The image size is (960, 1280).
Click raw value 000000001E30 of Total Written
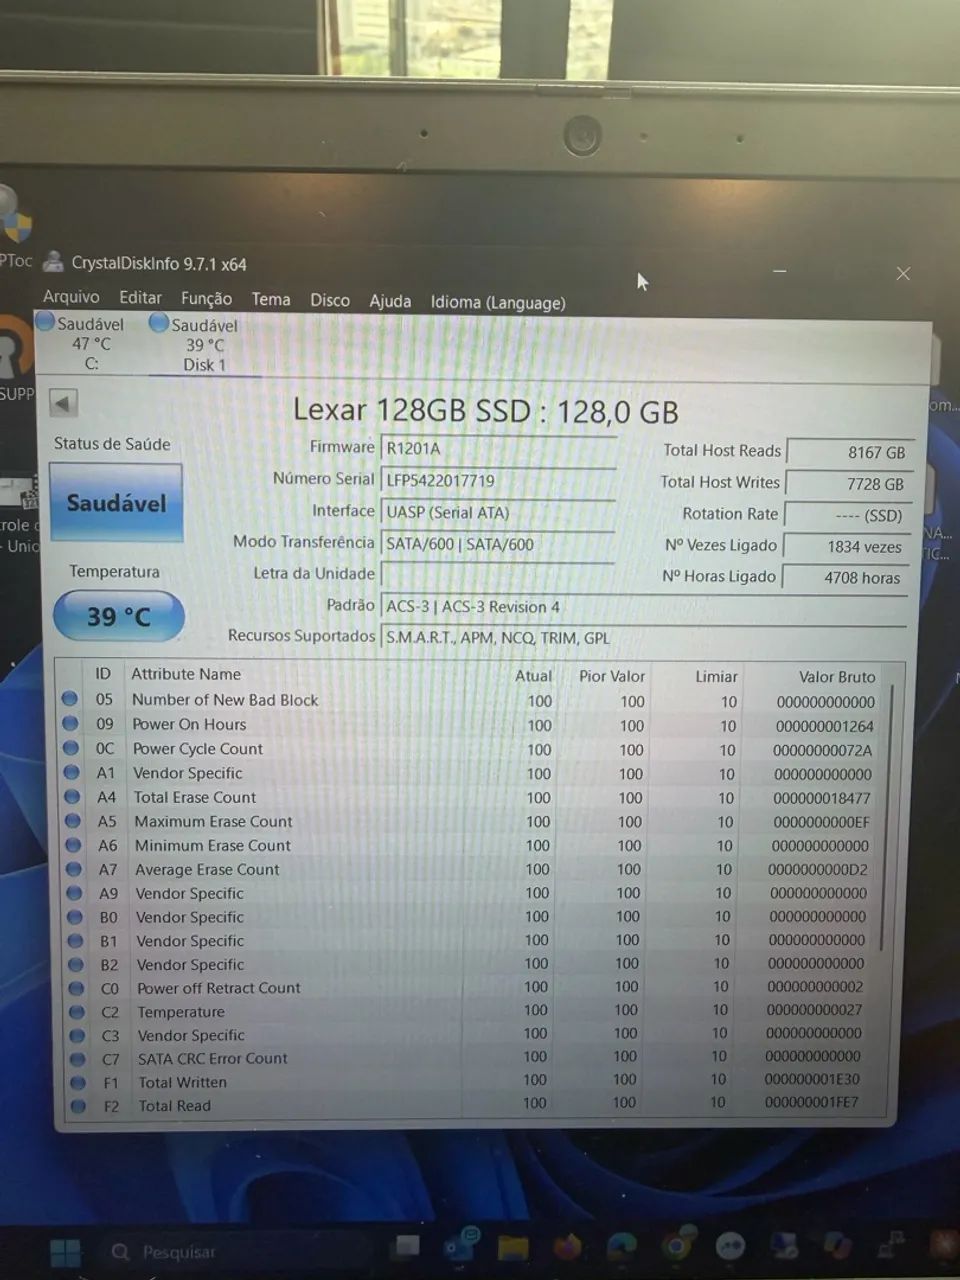pyautogui.click(x=811, y=1079)
